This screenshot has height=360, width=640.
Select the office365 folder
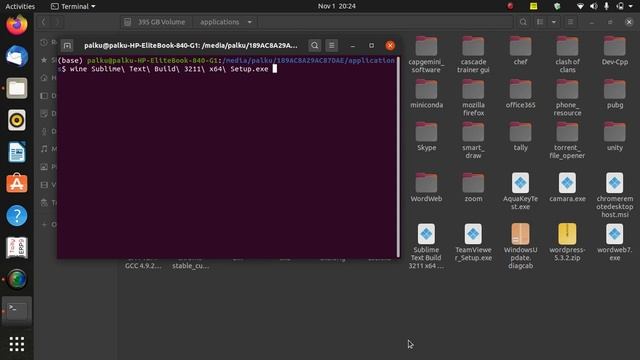click(x=520, y=93)
